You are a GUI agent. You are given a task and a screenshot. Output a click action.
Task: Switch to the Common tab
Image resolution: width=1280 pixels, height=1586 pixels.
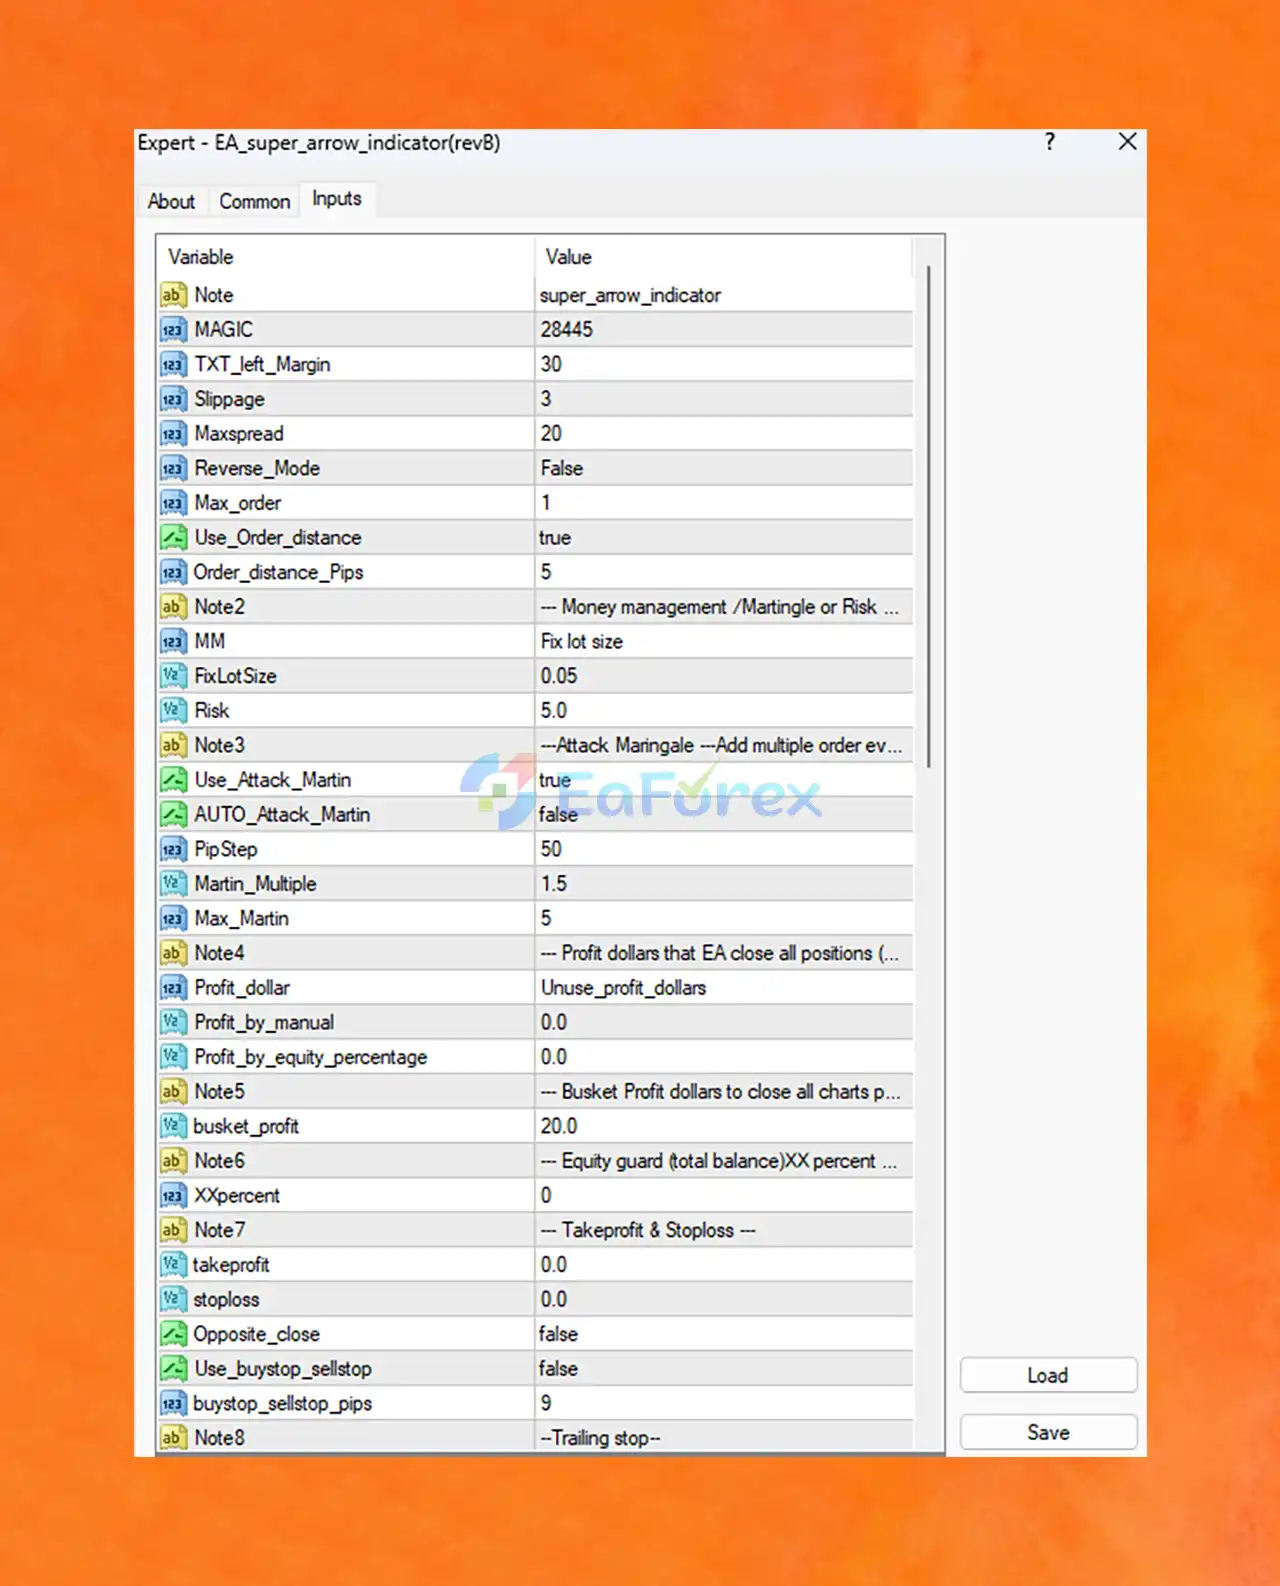pos(255,201)
